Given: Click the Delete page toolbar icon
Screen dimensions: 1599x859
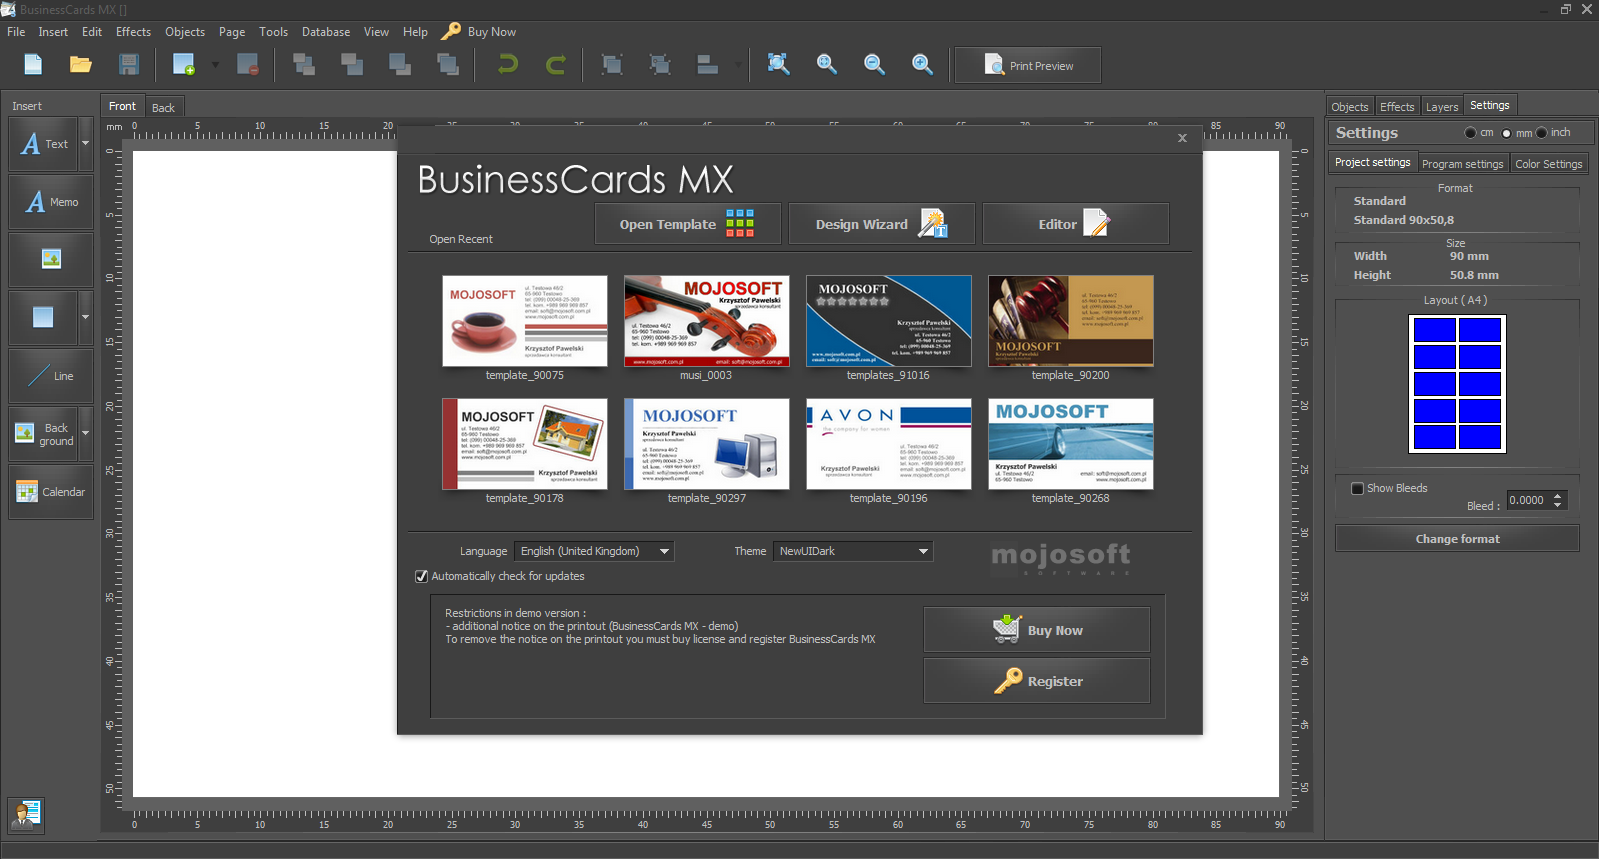Looking at the screenshot, I should (248, 65).
